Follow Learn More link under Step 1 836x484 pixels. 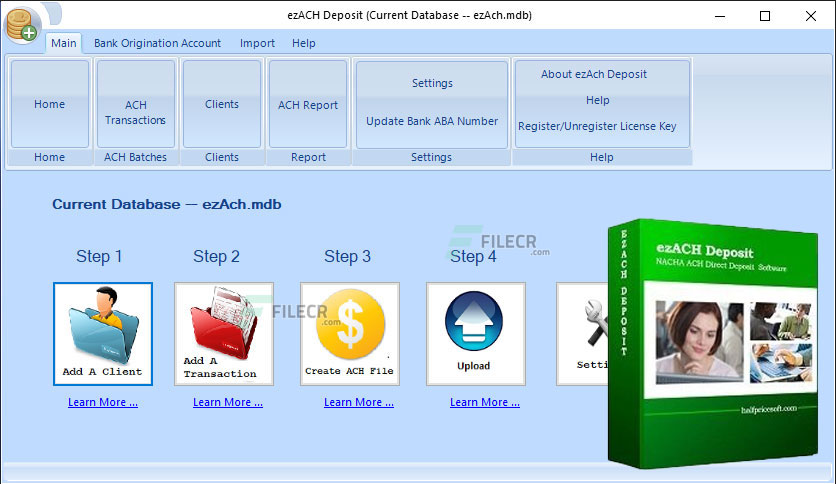coord(103,402)
